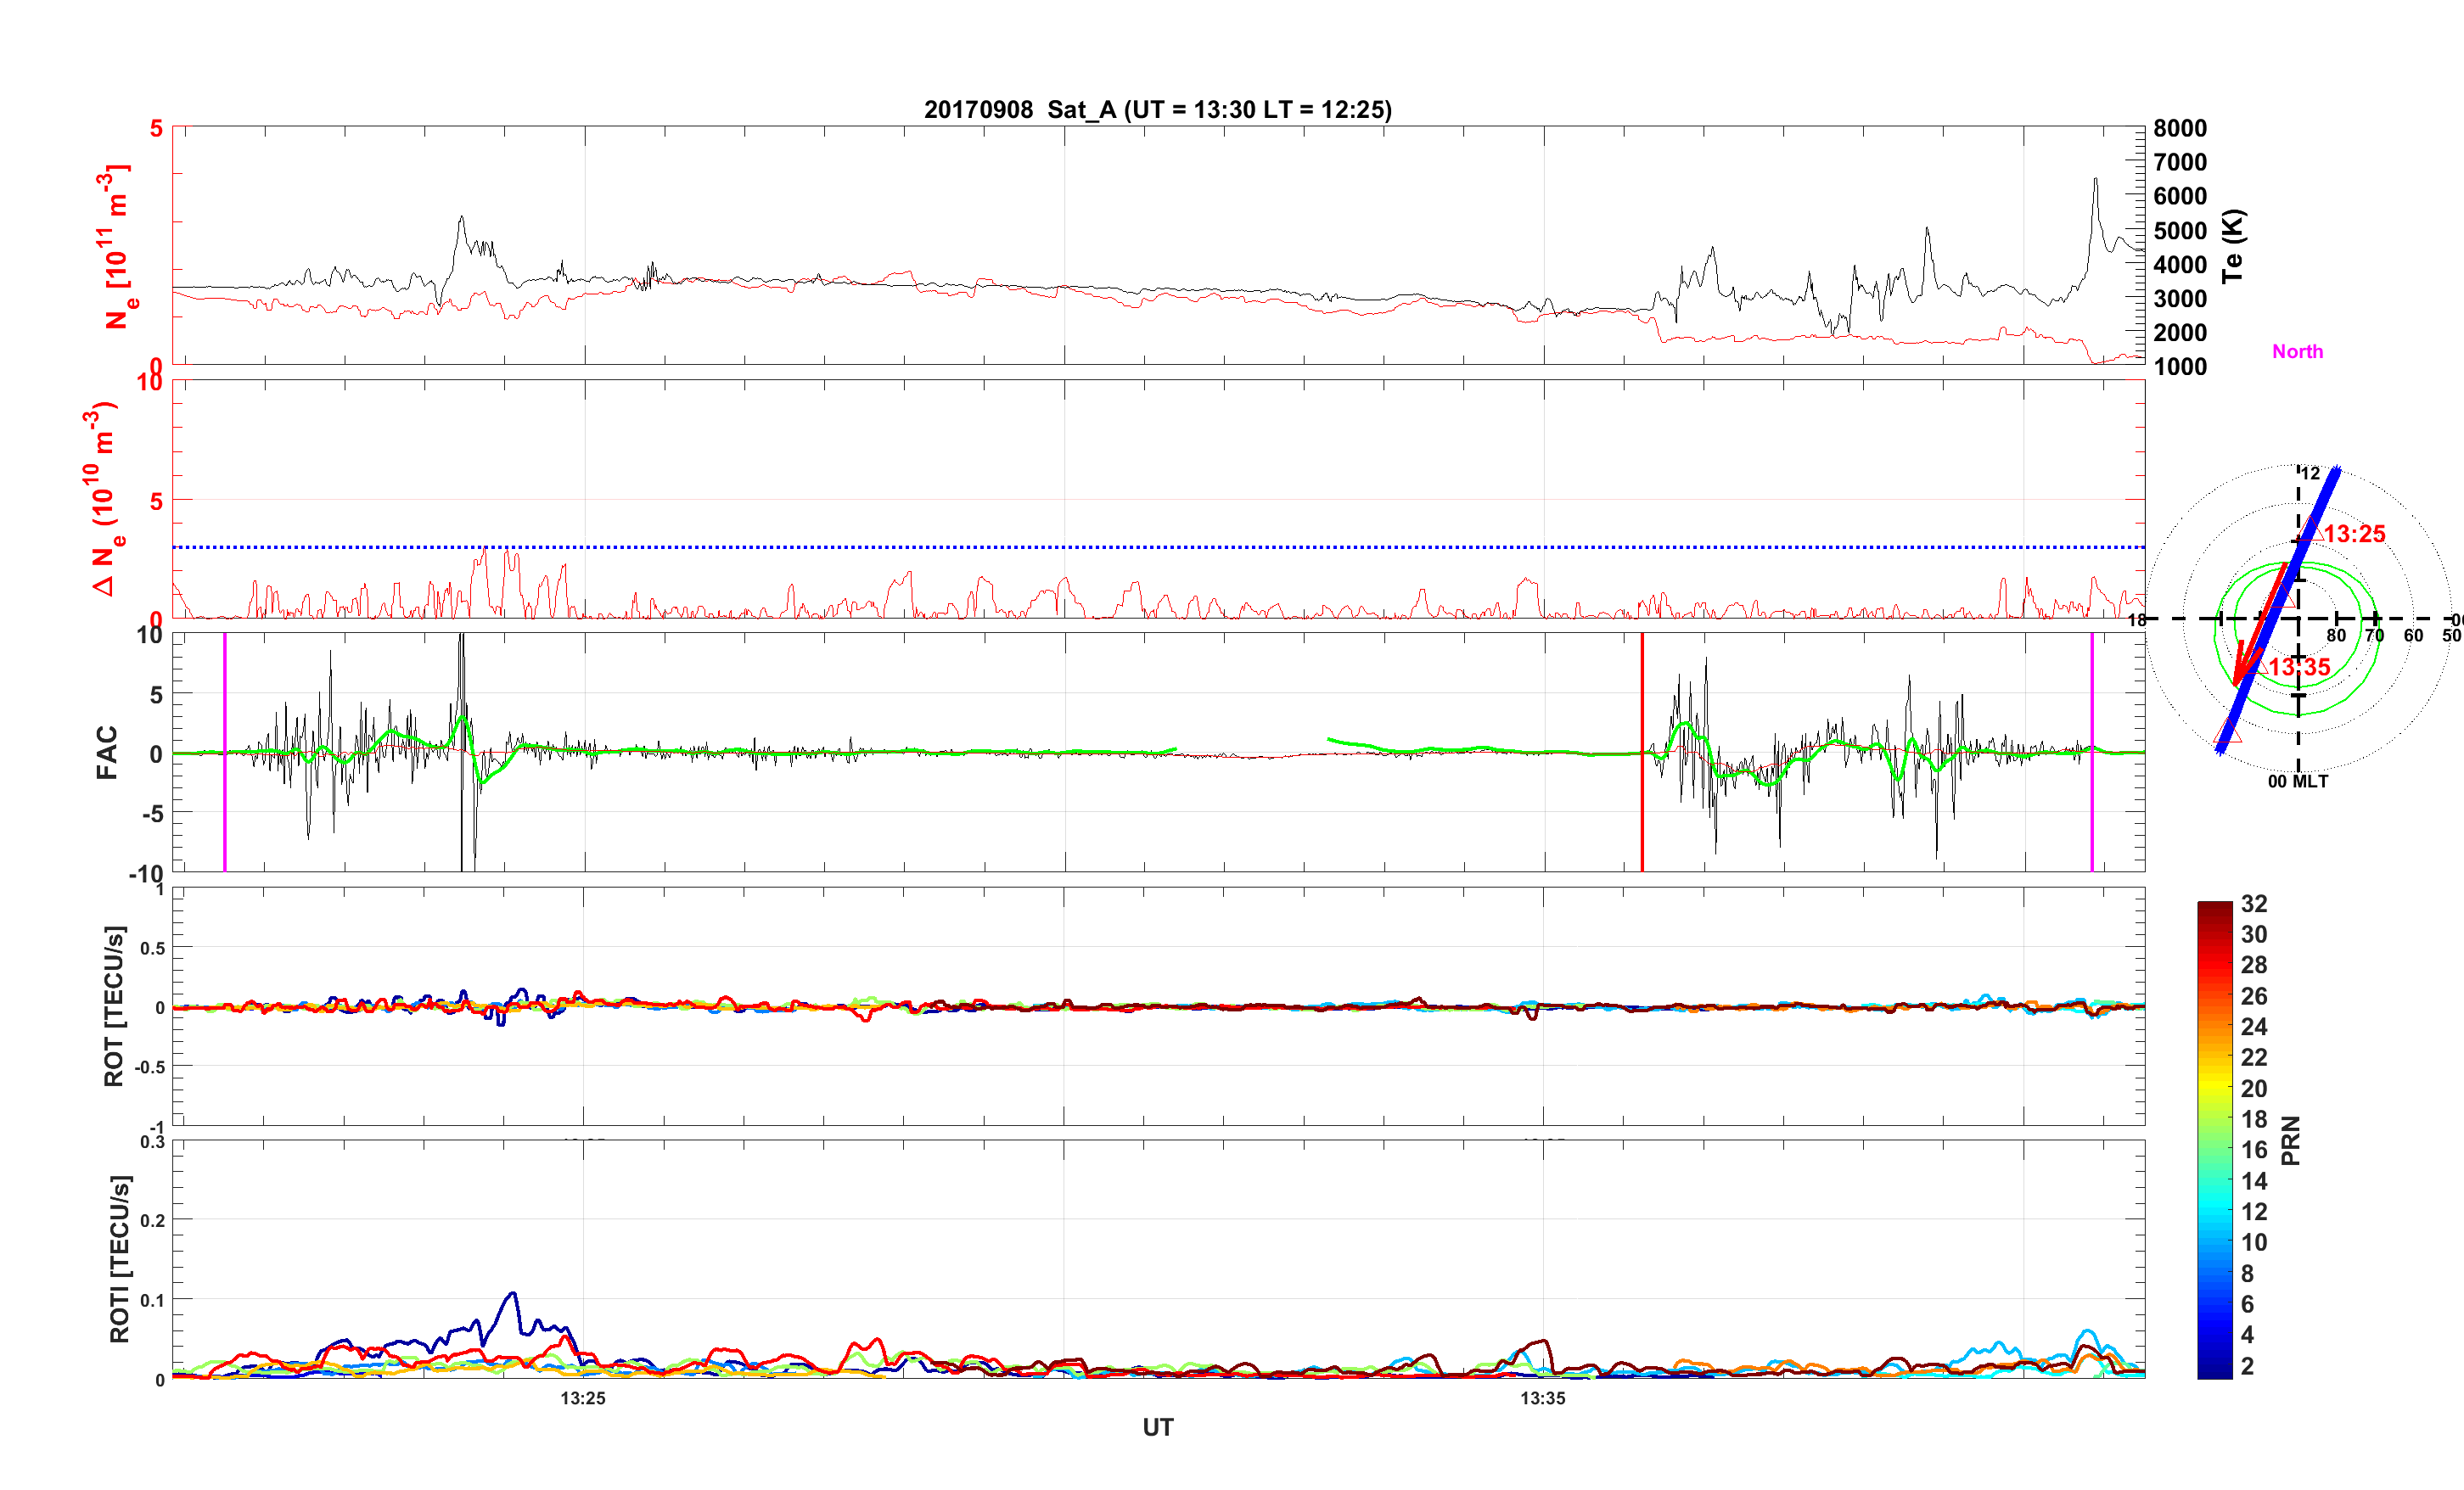This screenshot has width=2464, height=1490.
Task: Click the '13:25' tick label on UT axis
Action: point(583,1398)
